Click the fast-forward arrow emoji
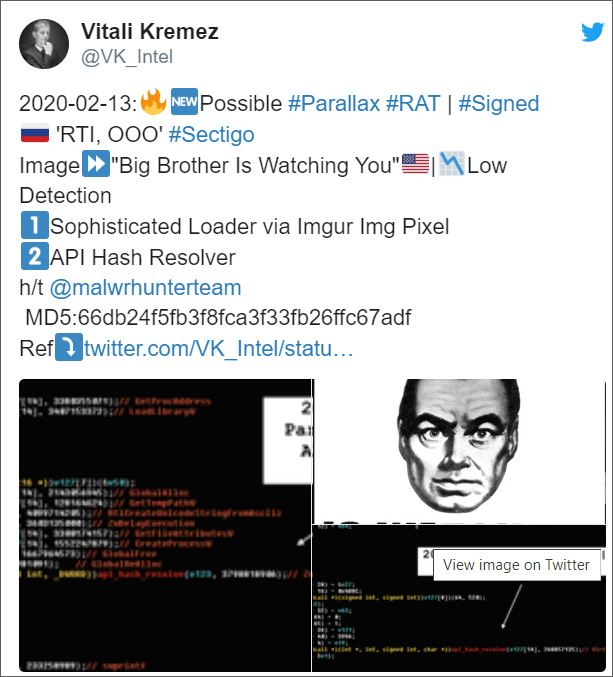Image resolution: width=613 pixels, height=677 pixels. click(x=96, y=164)
